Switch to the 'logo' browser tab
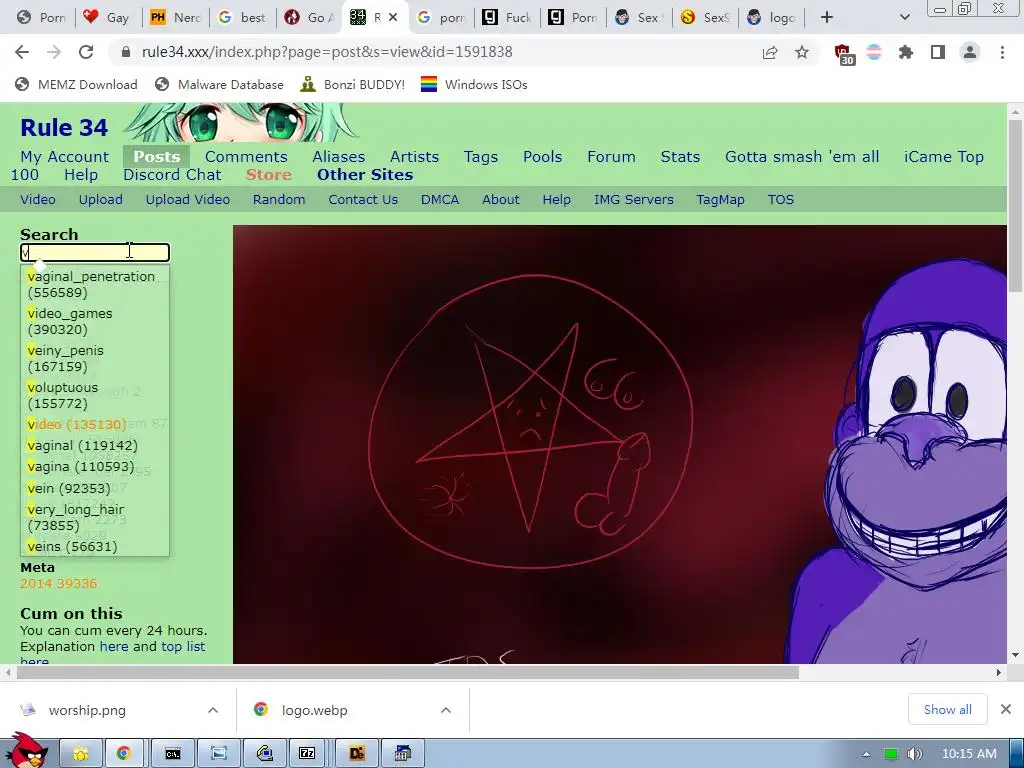The image size is (1024, 768). coord(771,18)
